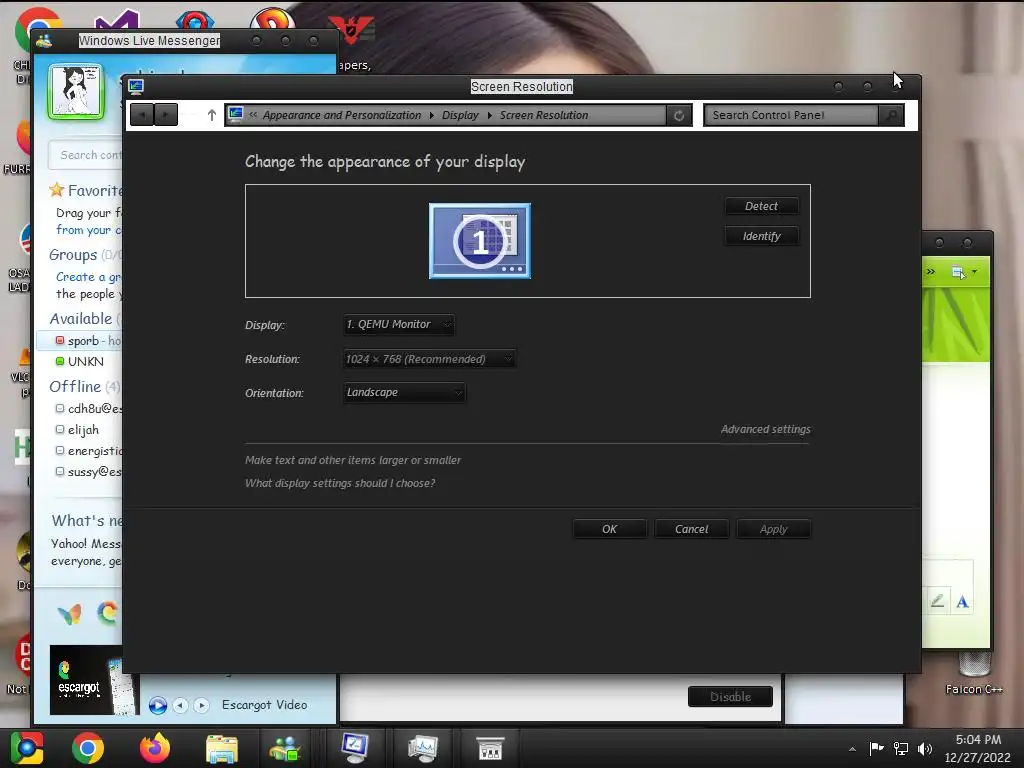Click the Up arrow to parent folder
Viewport: 1024px width, 768px height.
point(212,116)
